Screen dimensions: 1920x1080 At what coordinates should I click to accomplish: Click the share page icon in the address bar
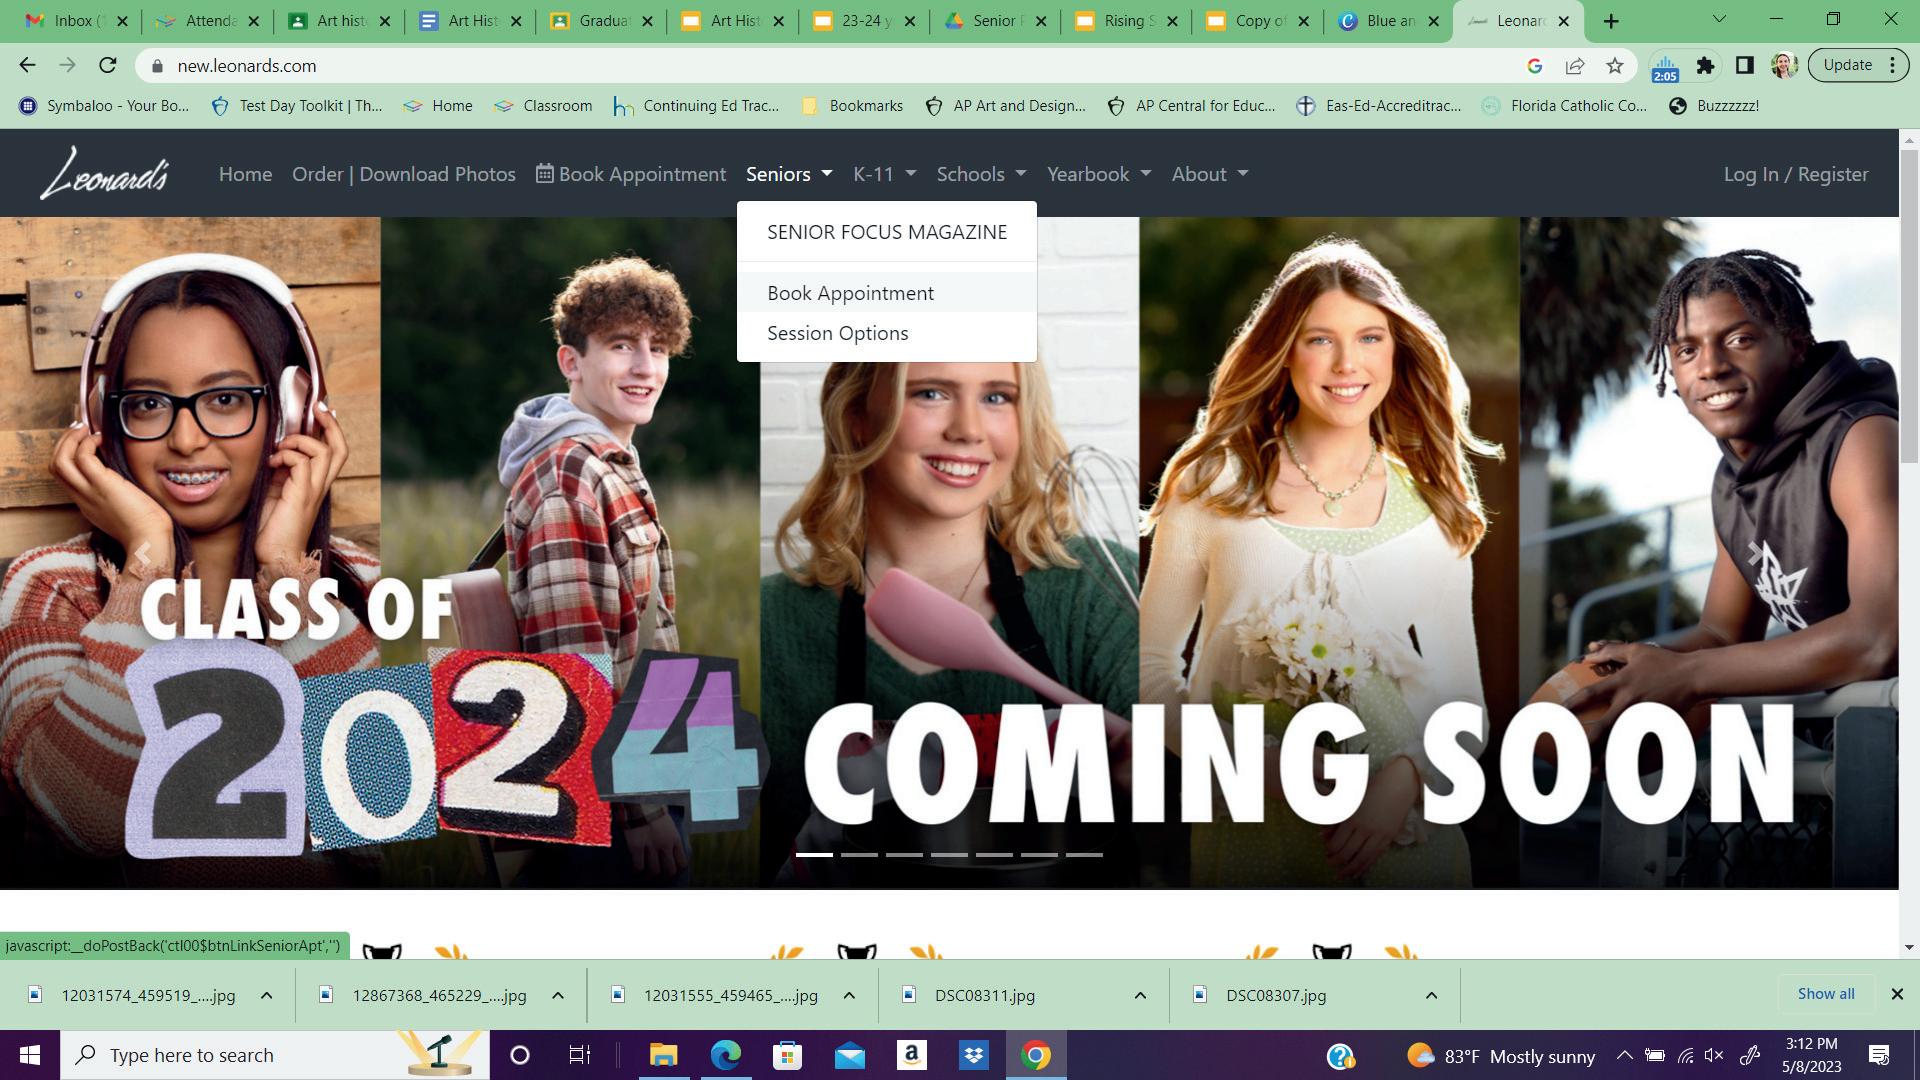point(1575,66)
